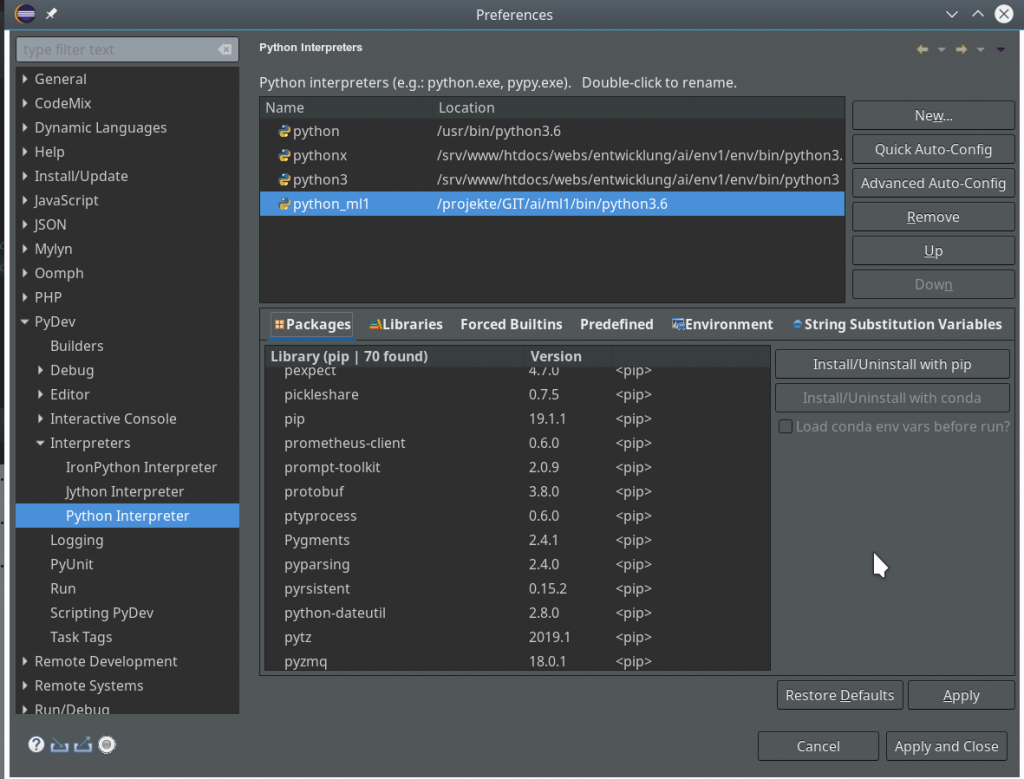Switch to the Libraries tab
The width and height of the screenshot is (1024, 779).
(x=405, y=324)
